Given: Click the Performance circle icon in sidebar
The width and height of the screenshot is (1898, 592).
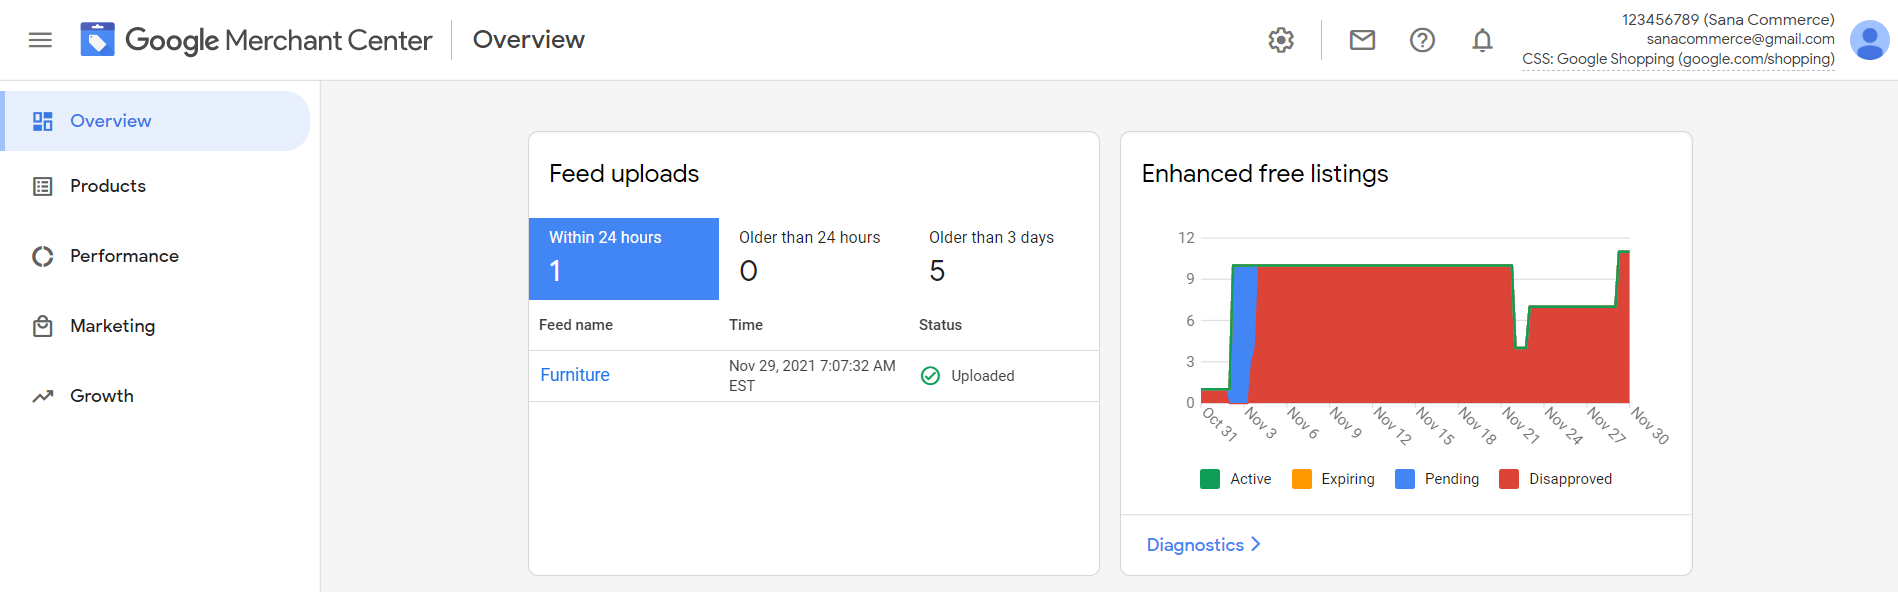Looking at the screenshot, I should [x=42, y=256].
